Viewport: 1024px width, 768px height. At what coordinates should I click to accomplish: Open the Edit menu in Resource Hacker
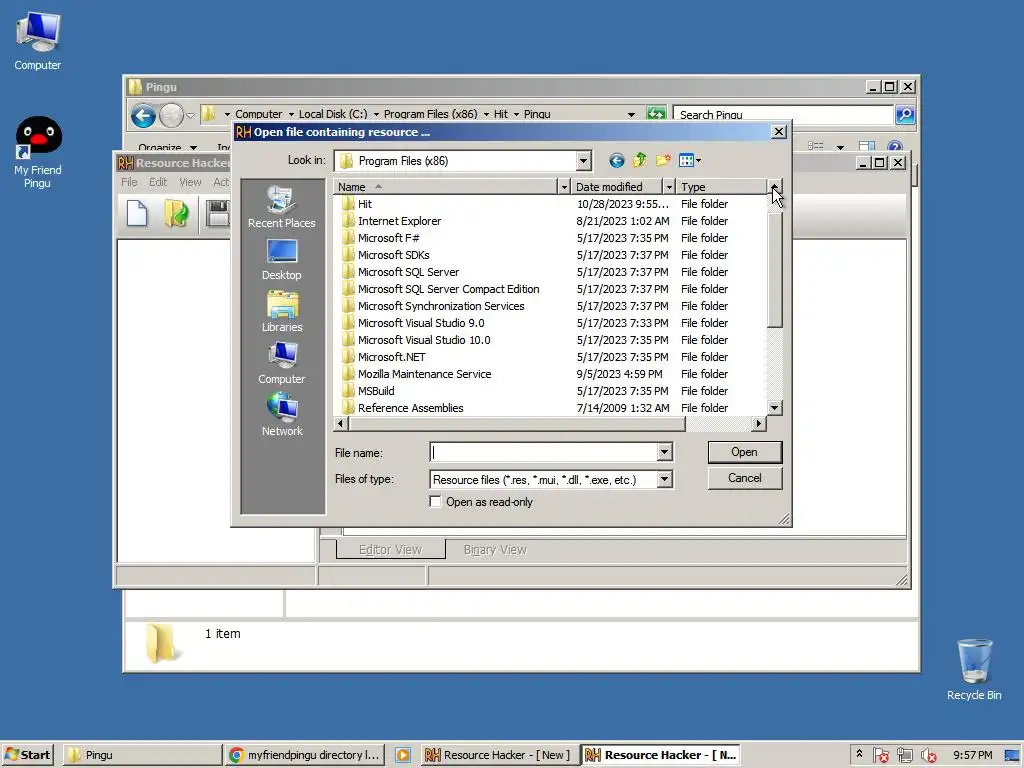point(157,182)
